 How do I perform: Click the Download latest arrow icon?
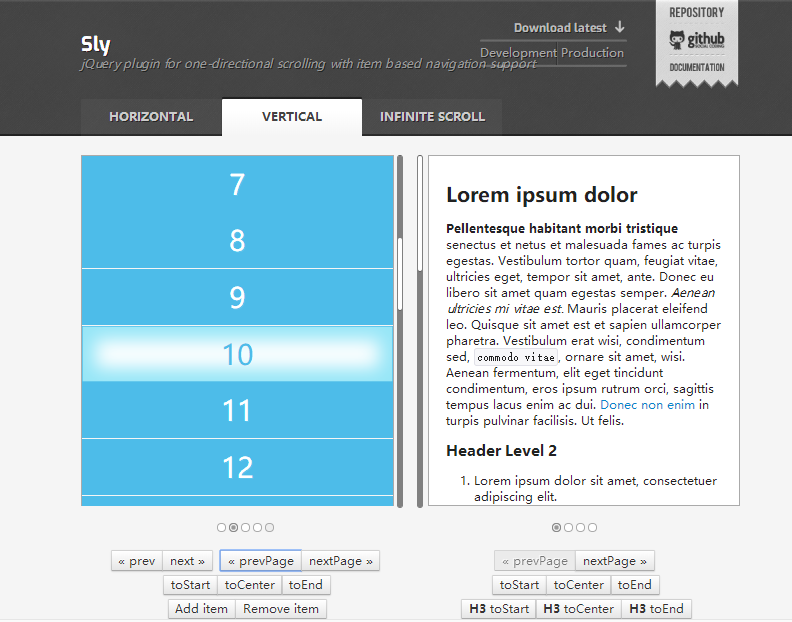point(620,27)
